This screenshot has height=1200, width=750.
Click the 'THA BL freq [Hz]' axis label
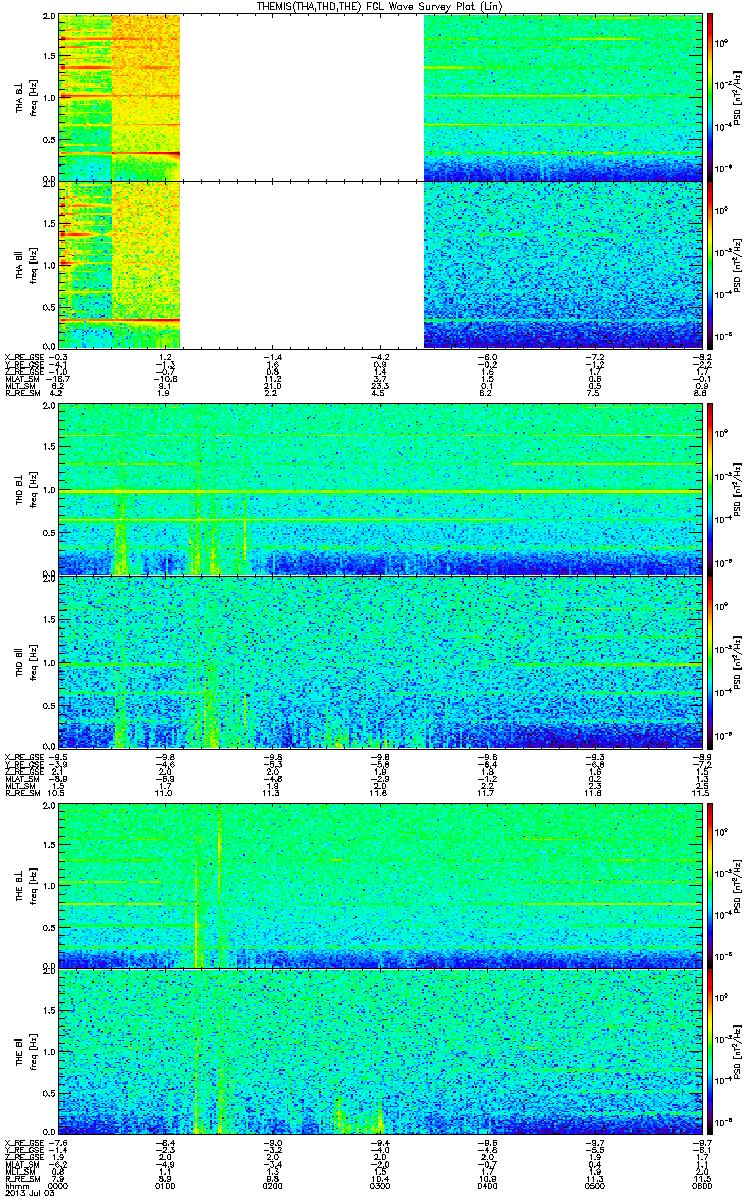click(24, 98)
